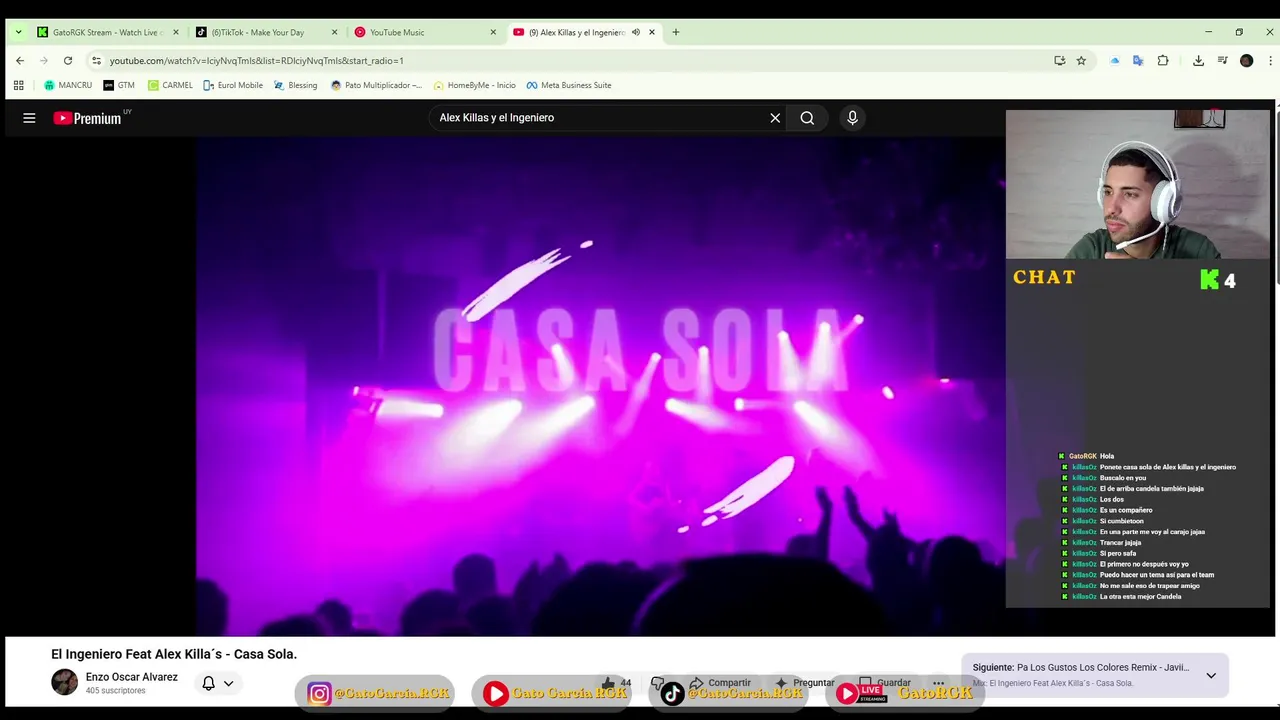The image size is (1280, 720).
Task: Click the Preguntar button
Action: (805, 683)
